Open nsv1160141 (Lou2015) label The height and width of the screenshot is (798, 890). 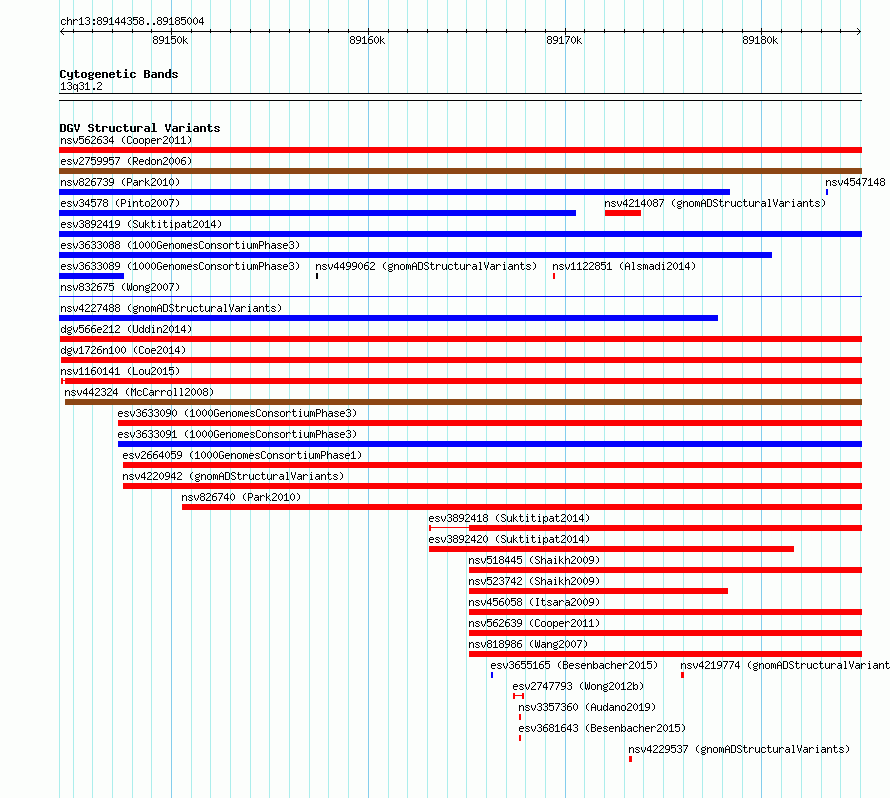(x=120, y=371)
